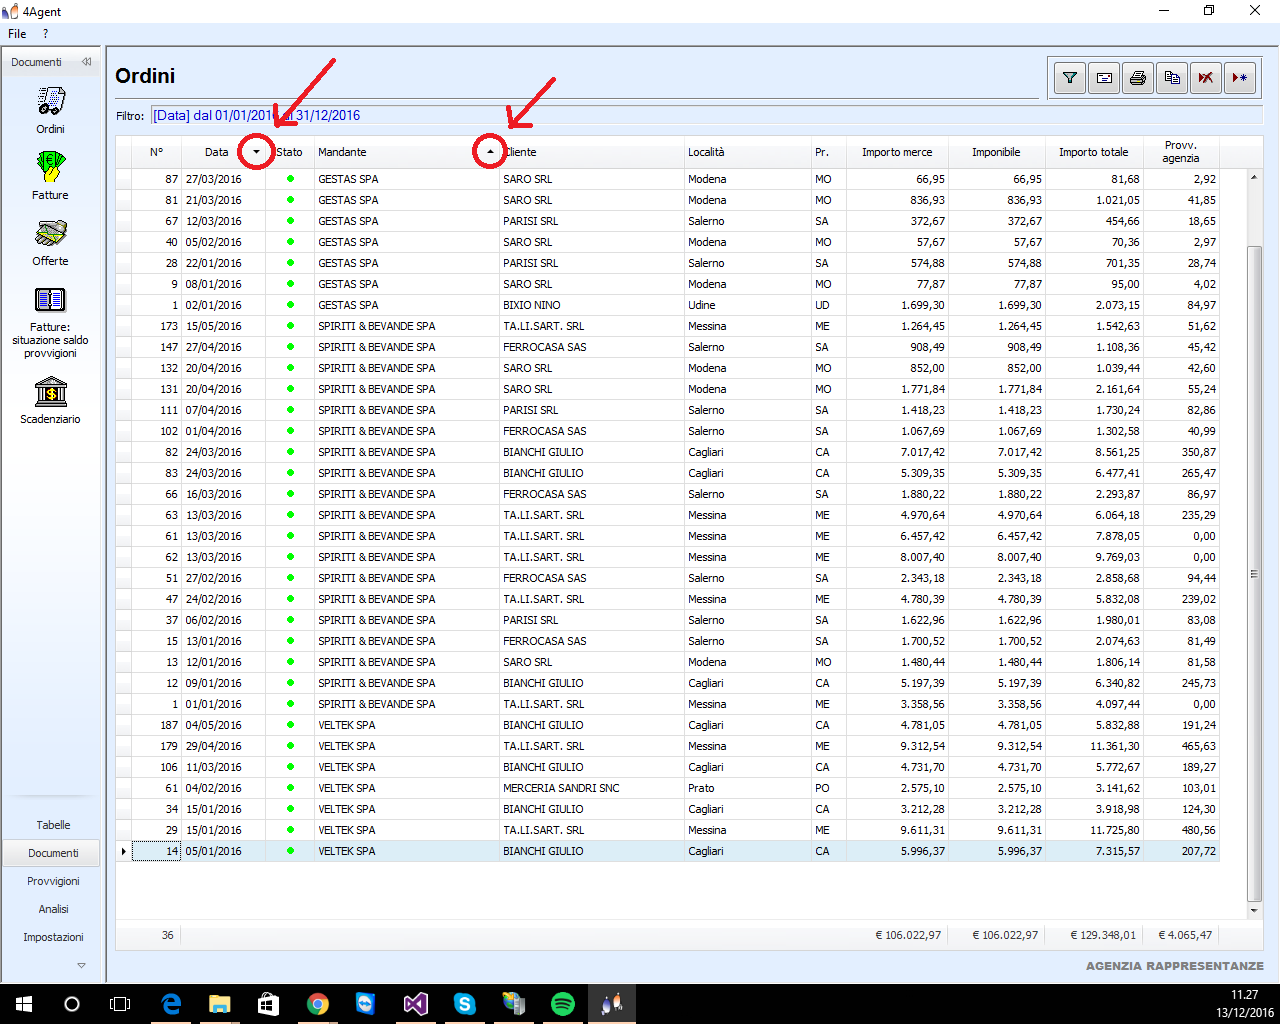This screenshot has width=1280, height=1024.
Task: Sort by the Importo merce column header
Action: pyautogui.click(x=897, y=152)
